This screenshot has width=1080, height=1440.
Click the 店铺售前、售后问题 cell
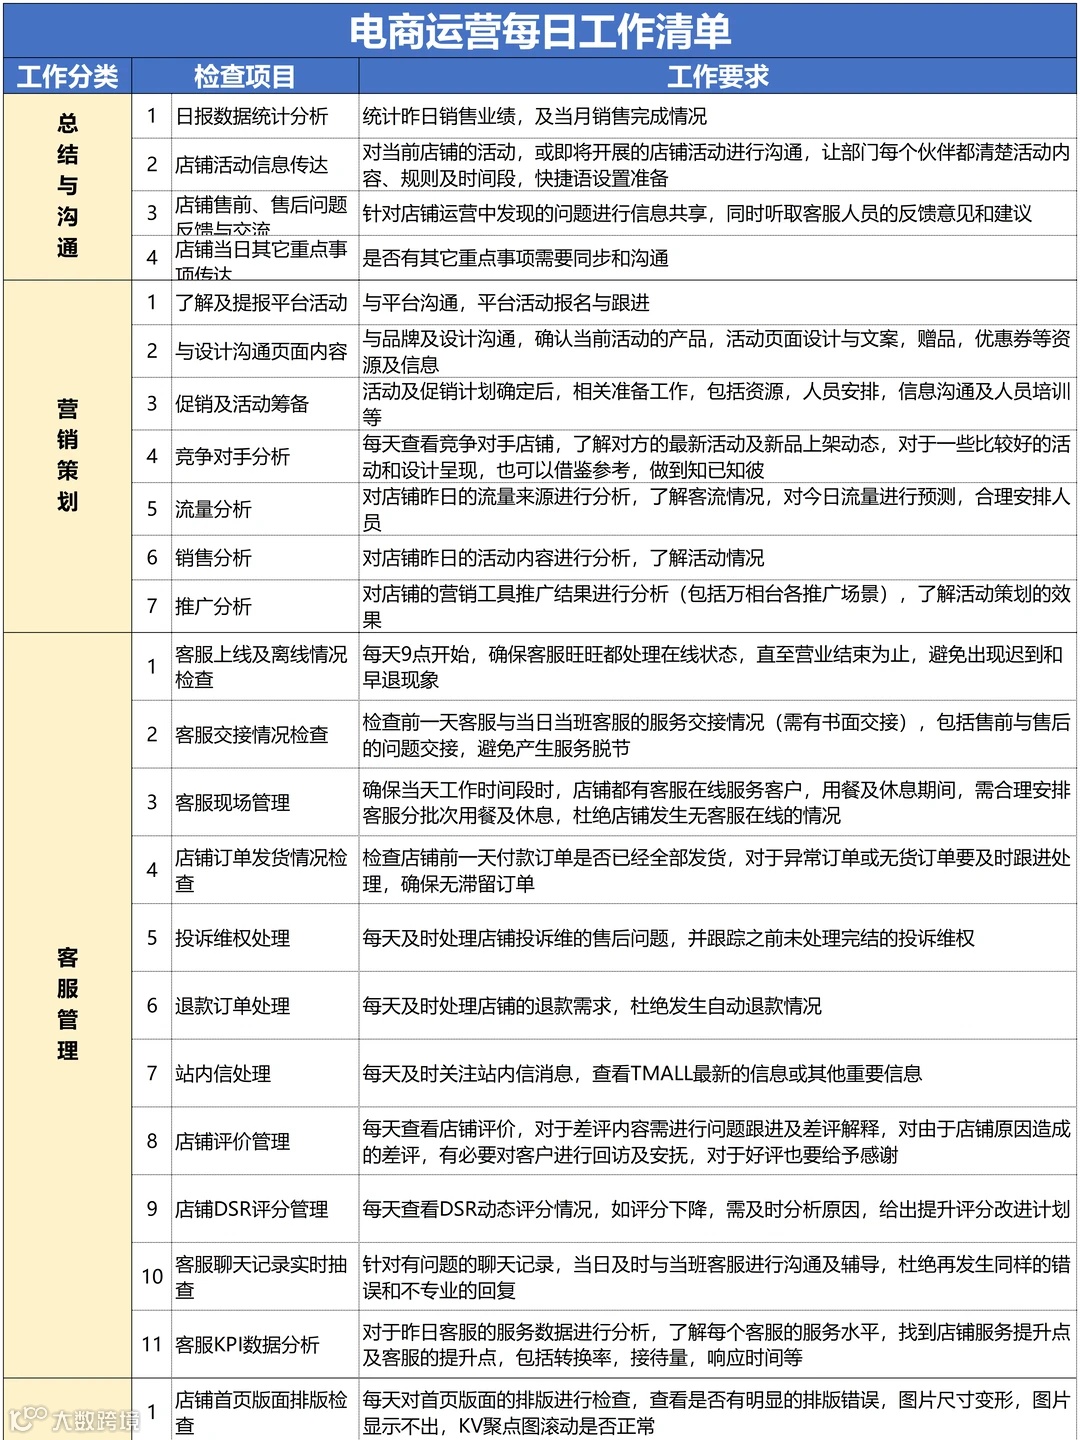click(265, 213)
